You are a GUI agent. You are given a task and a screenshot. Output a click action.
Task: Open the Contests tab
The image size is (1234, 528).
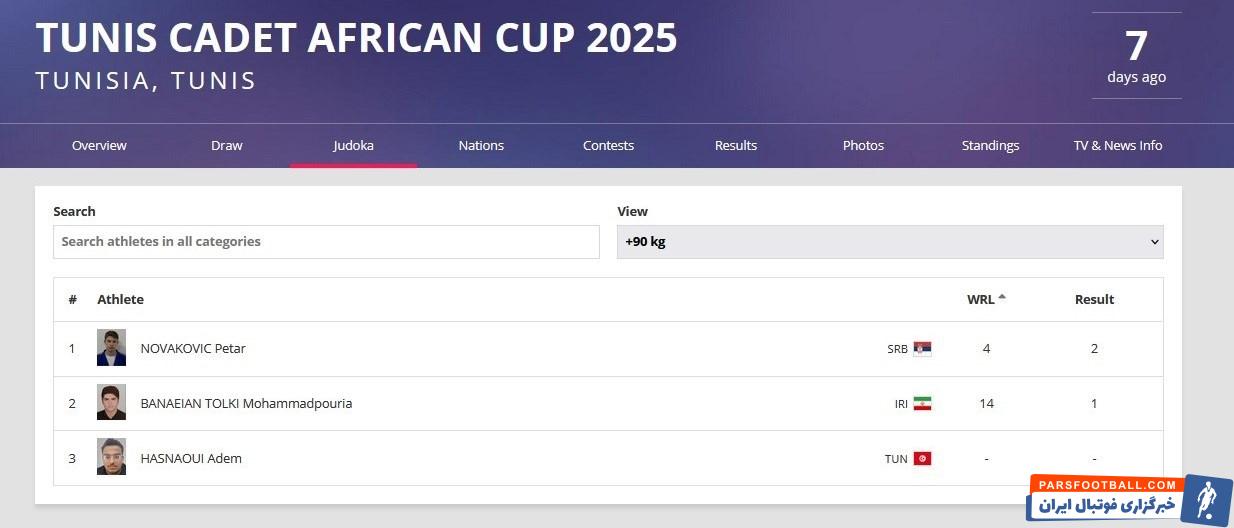[x=608, y=146]
